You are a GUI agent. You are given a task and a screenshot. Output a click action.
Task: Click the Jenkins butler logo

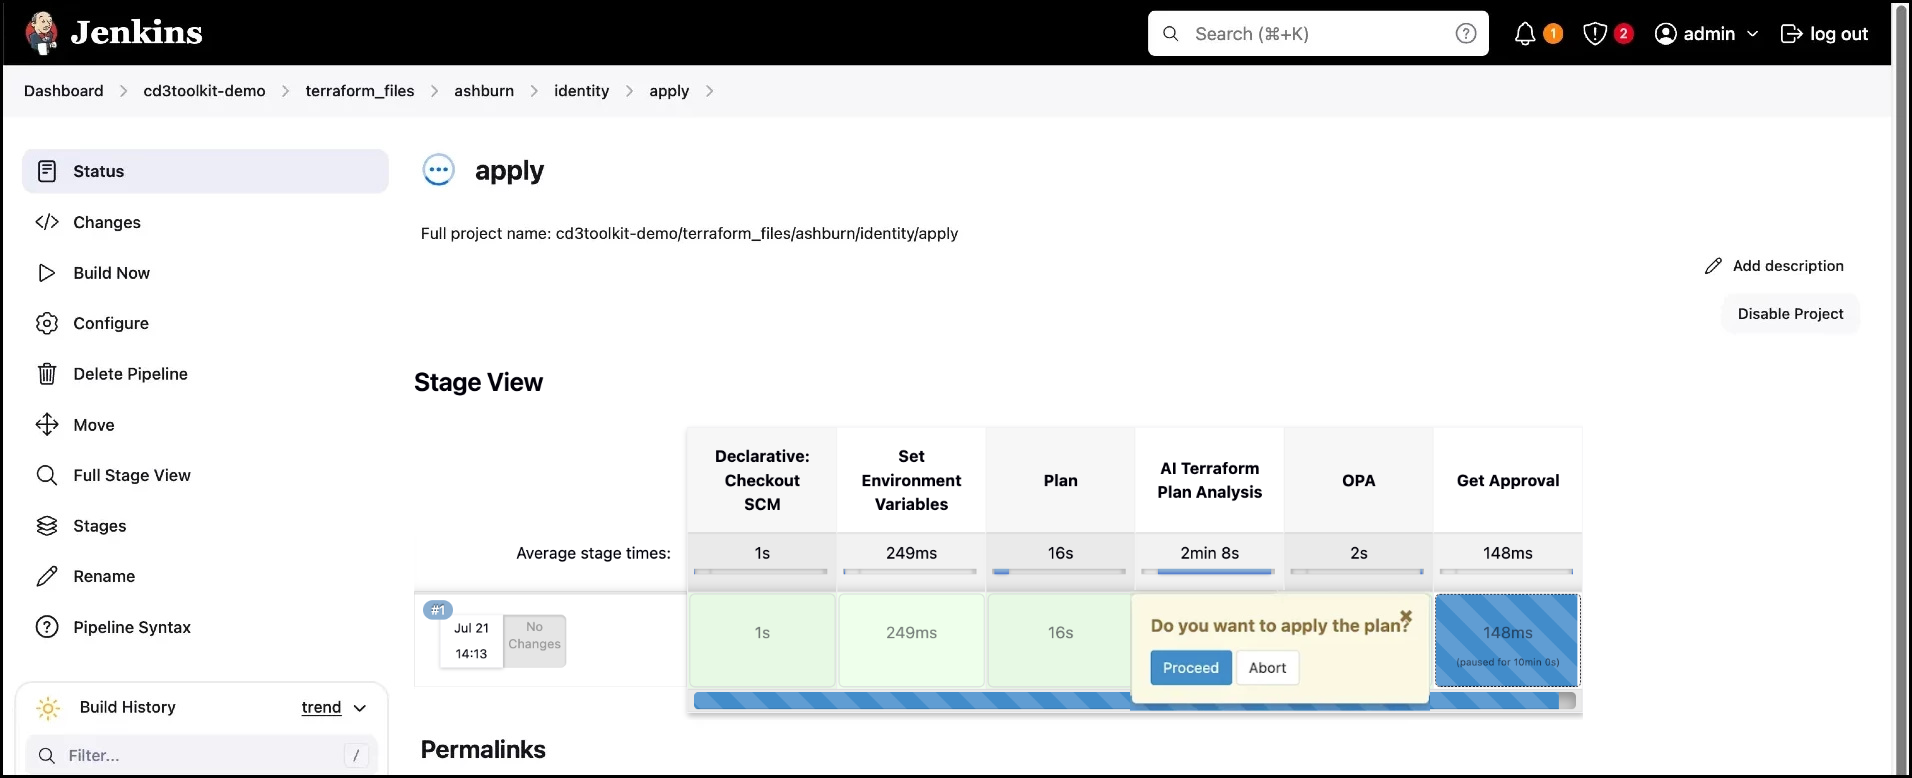coord(41,33)
